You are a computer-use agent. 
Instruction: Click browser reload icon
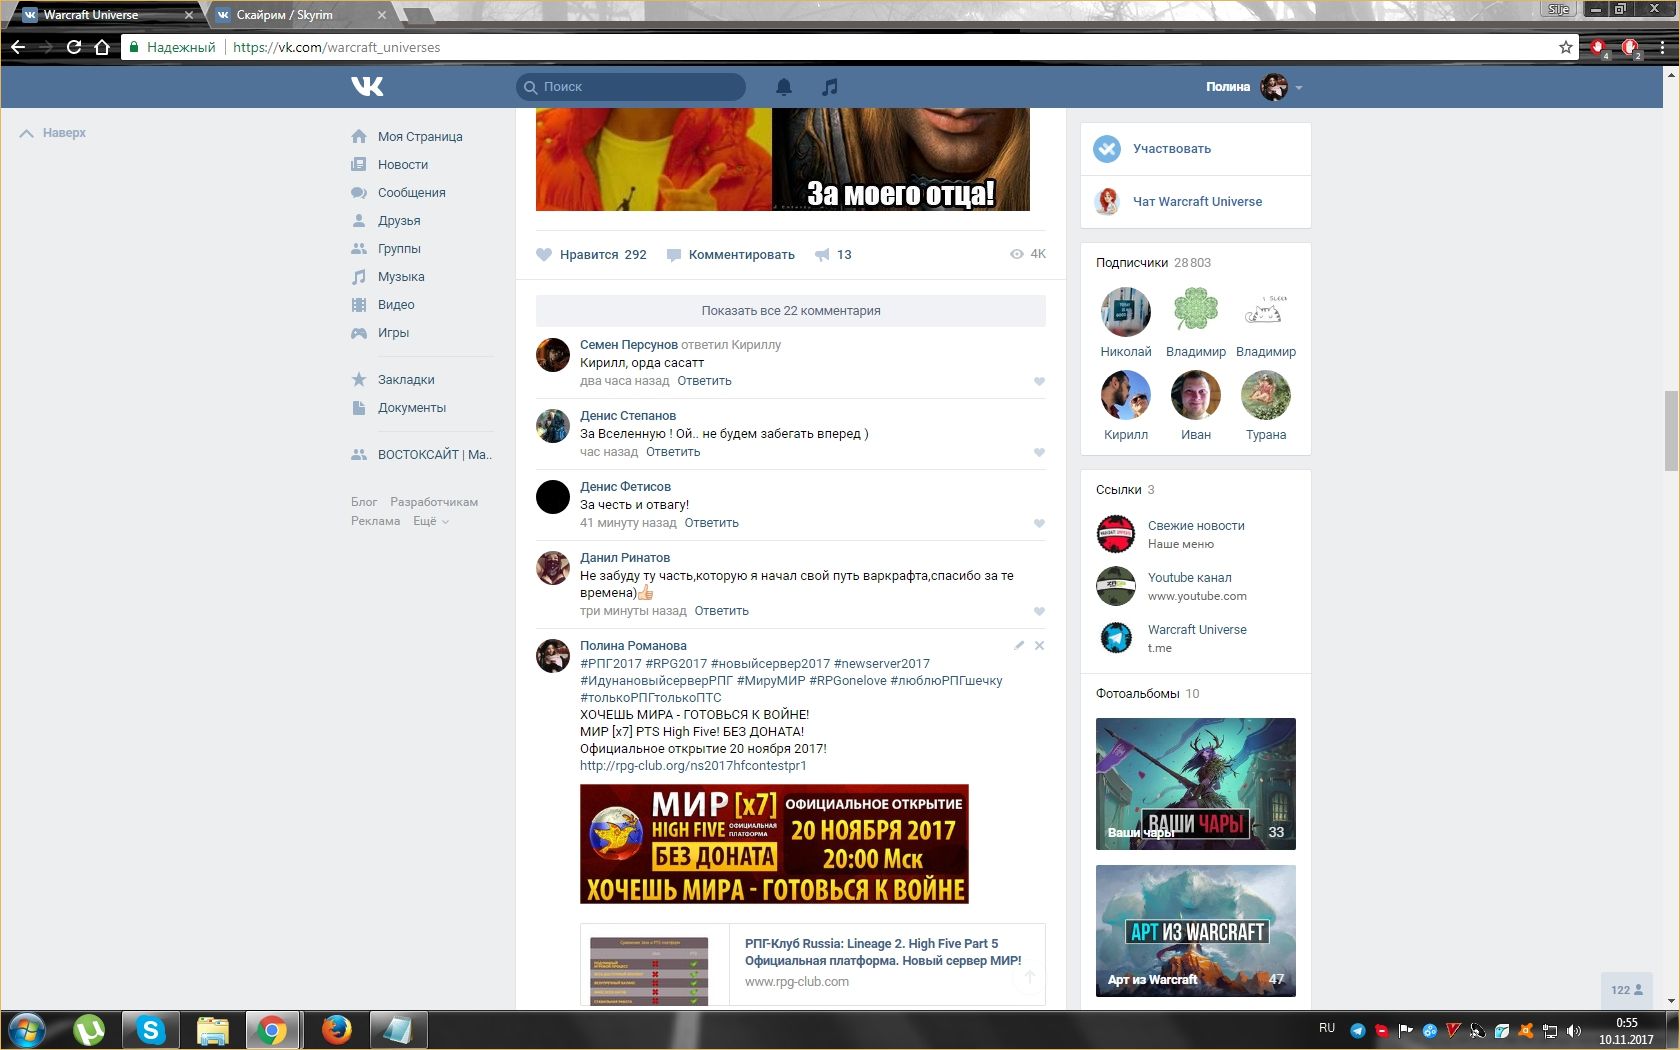[74, 47]
